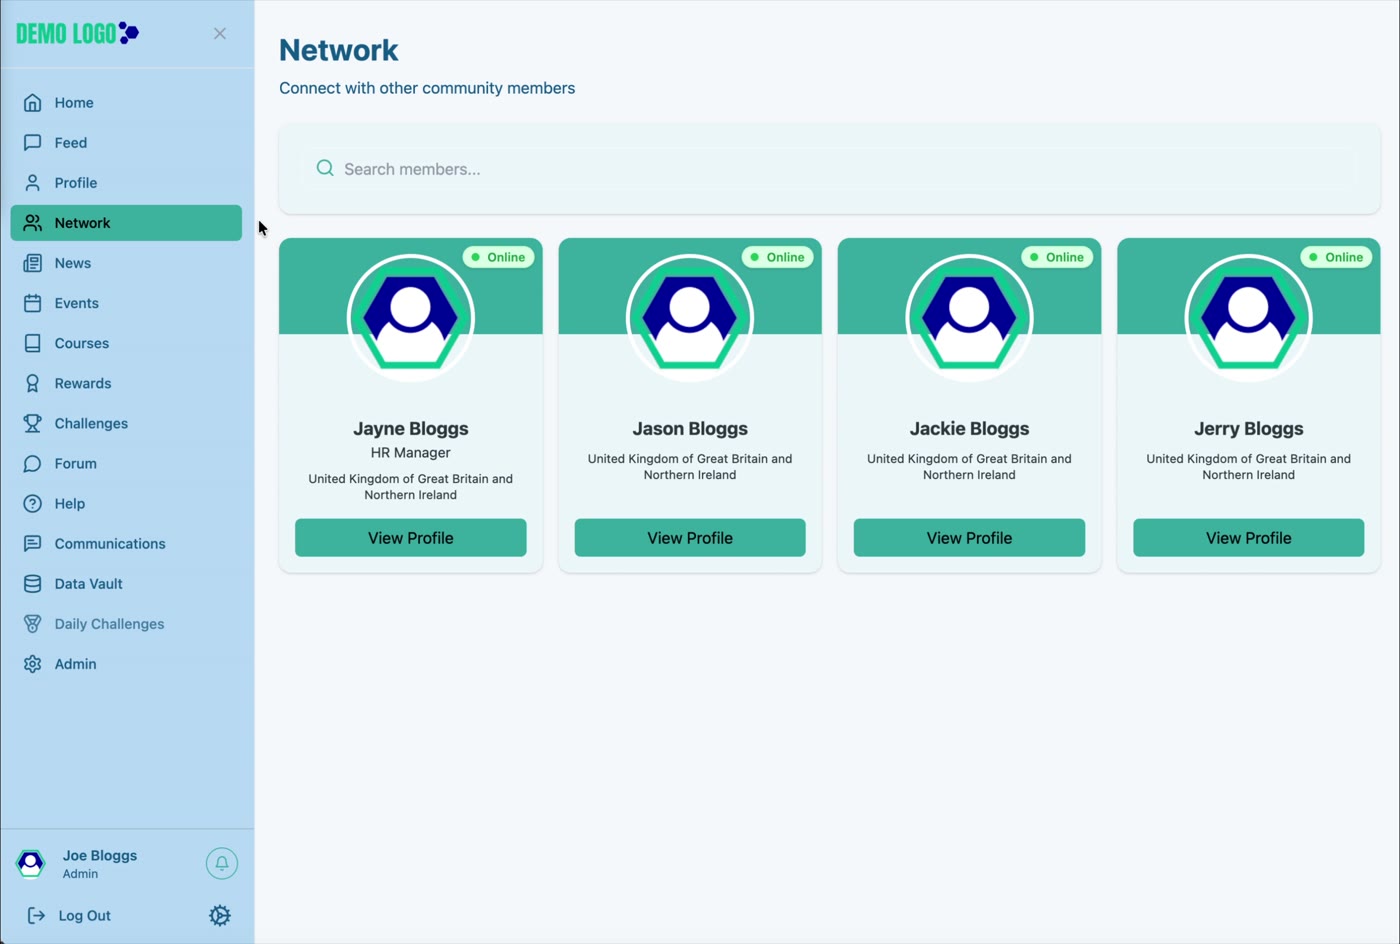Viewport: 1400px width, 944px height.
Task: Open Data Vault in the sidebar
Action: (x=126, y=583)
